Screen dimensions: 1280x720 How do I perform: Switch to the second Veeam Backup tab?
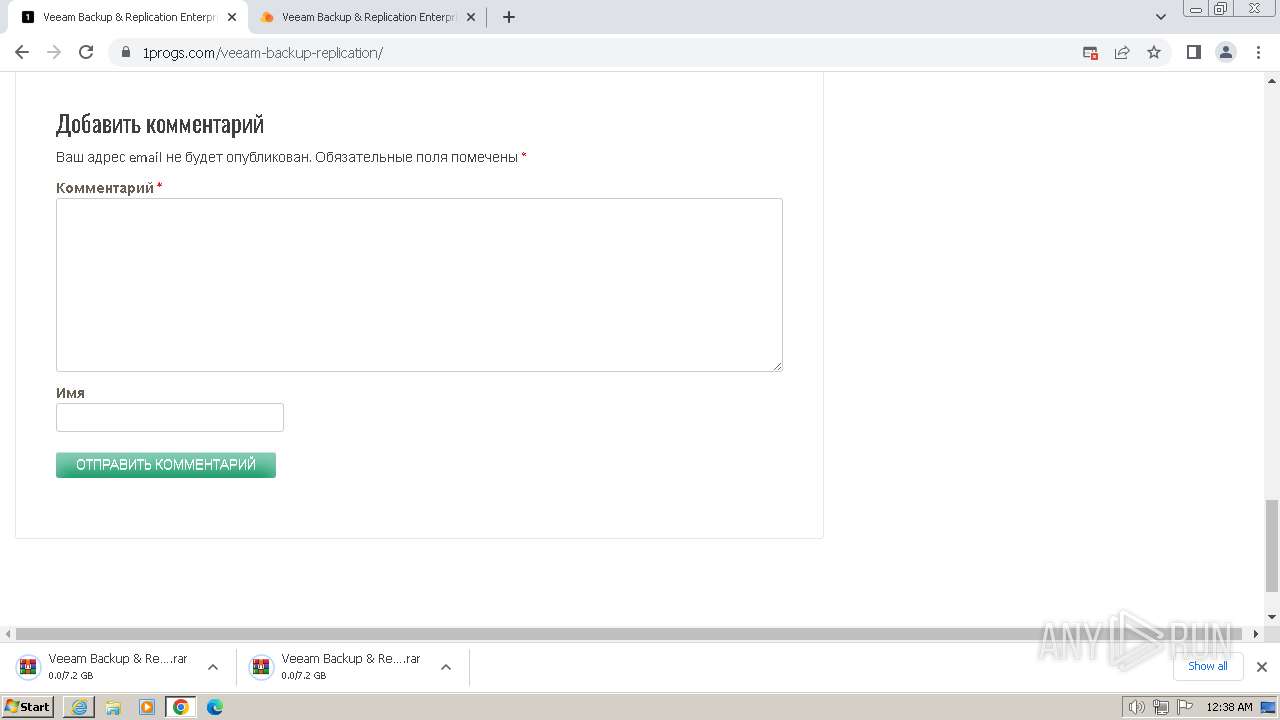(367, 17)
